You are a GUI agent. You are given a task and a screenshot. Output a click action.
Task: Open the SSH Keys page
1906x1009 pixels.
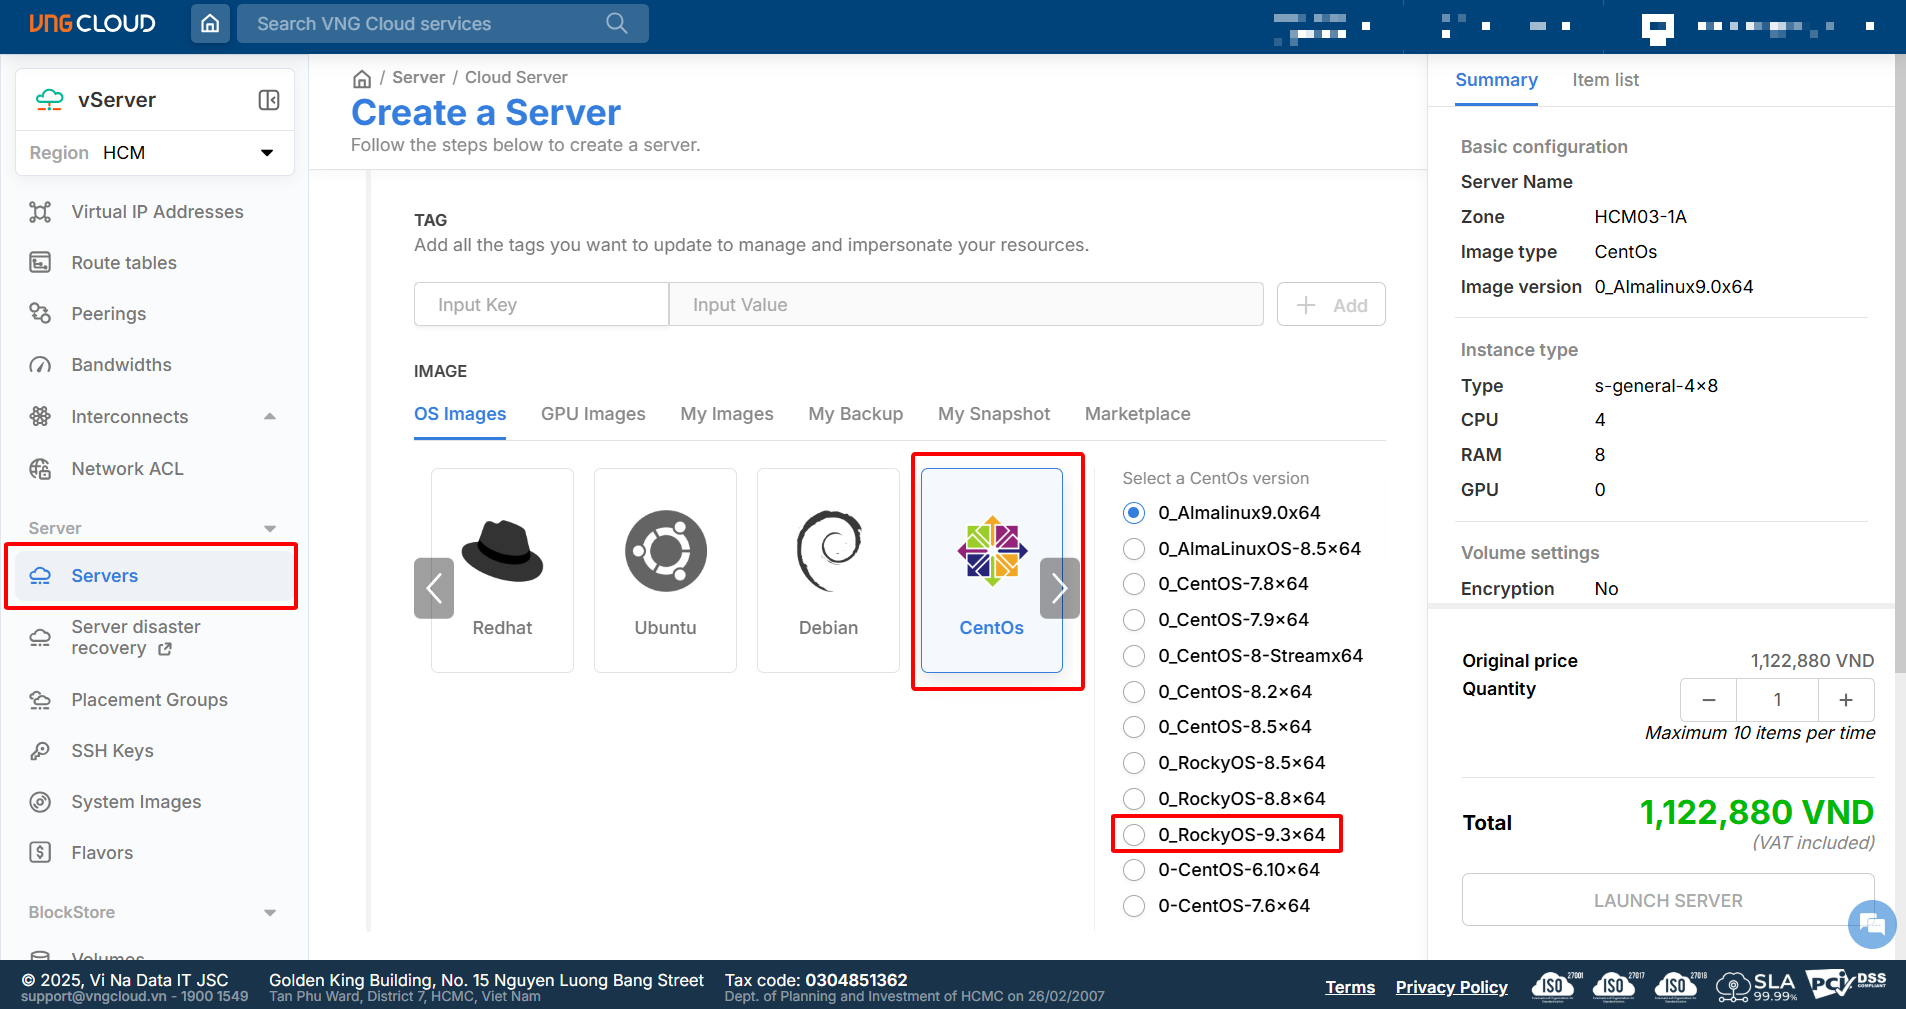tap(112, 751)
